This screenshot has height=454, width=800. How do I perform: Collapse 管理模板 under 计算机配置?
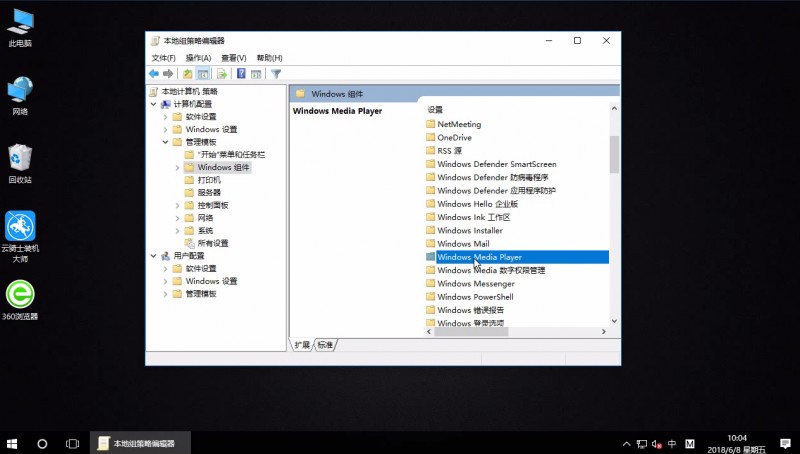165,142
